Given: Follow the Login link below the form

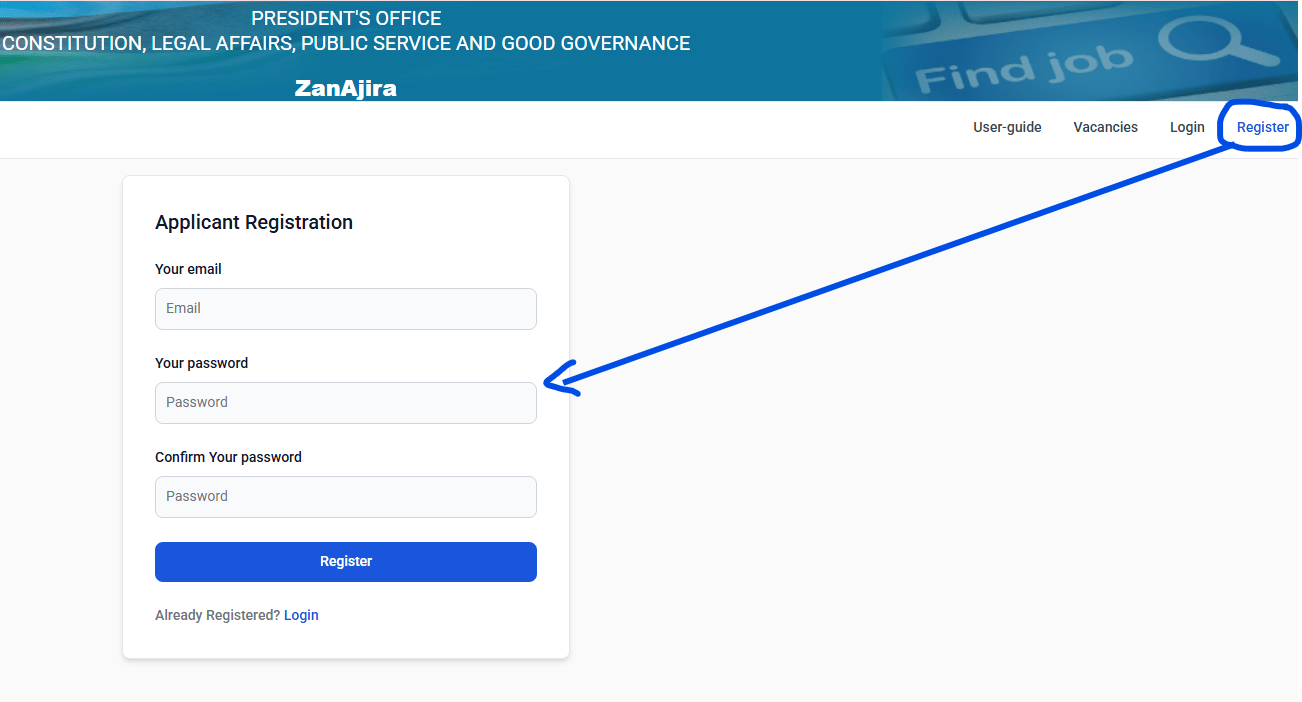Looking at the screenshot, I should 301,615.
